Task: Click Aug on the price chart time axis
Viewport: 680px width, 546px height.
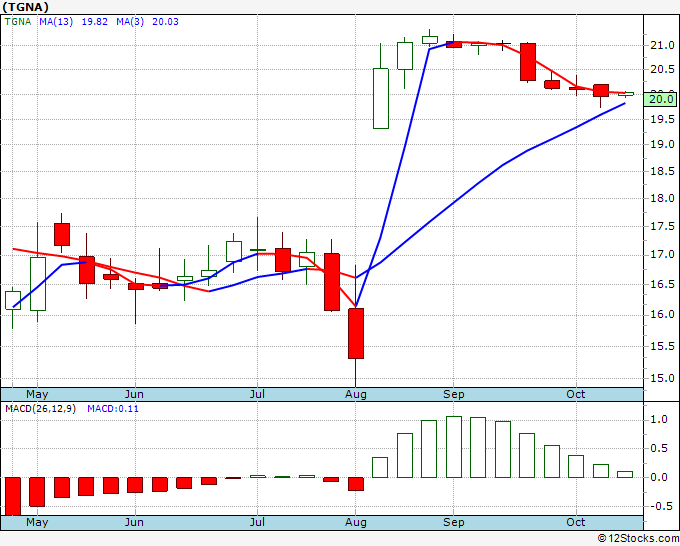Action: tap(356, 395)
